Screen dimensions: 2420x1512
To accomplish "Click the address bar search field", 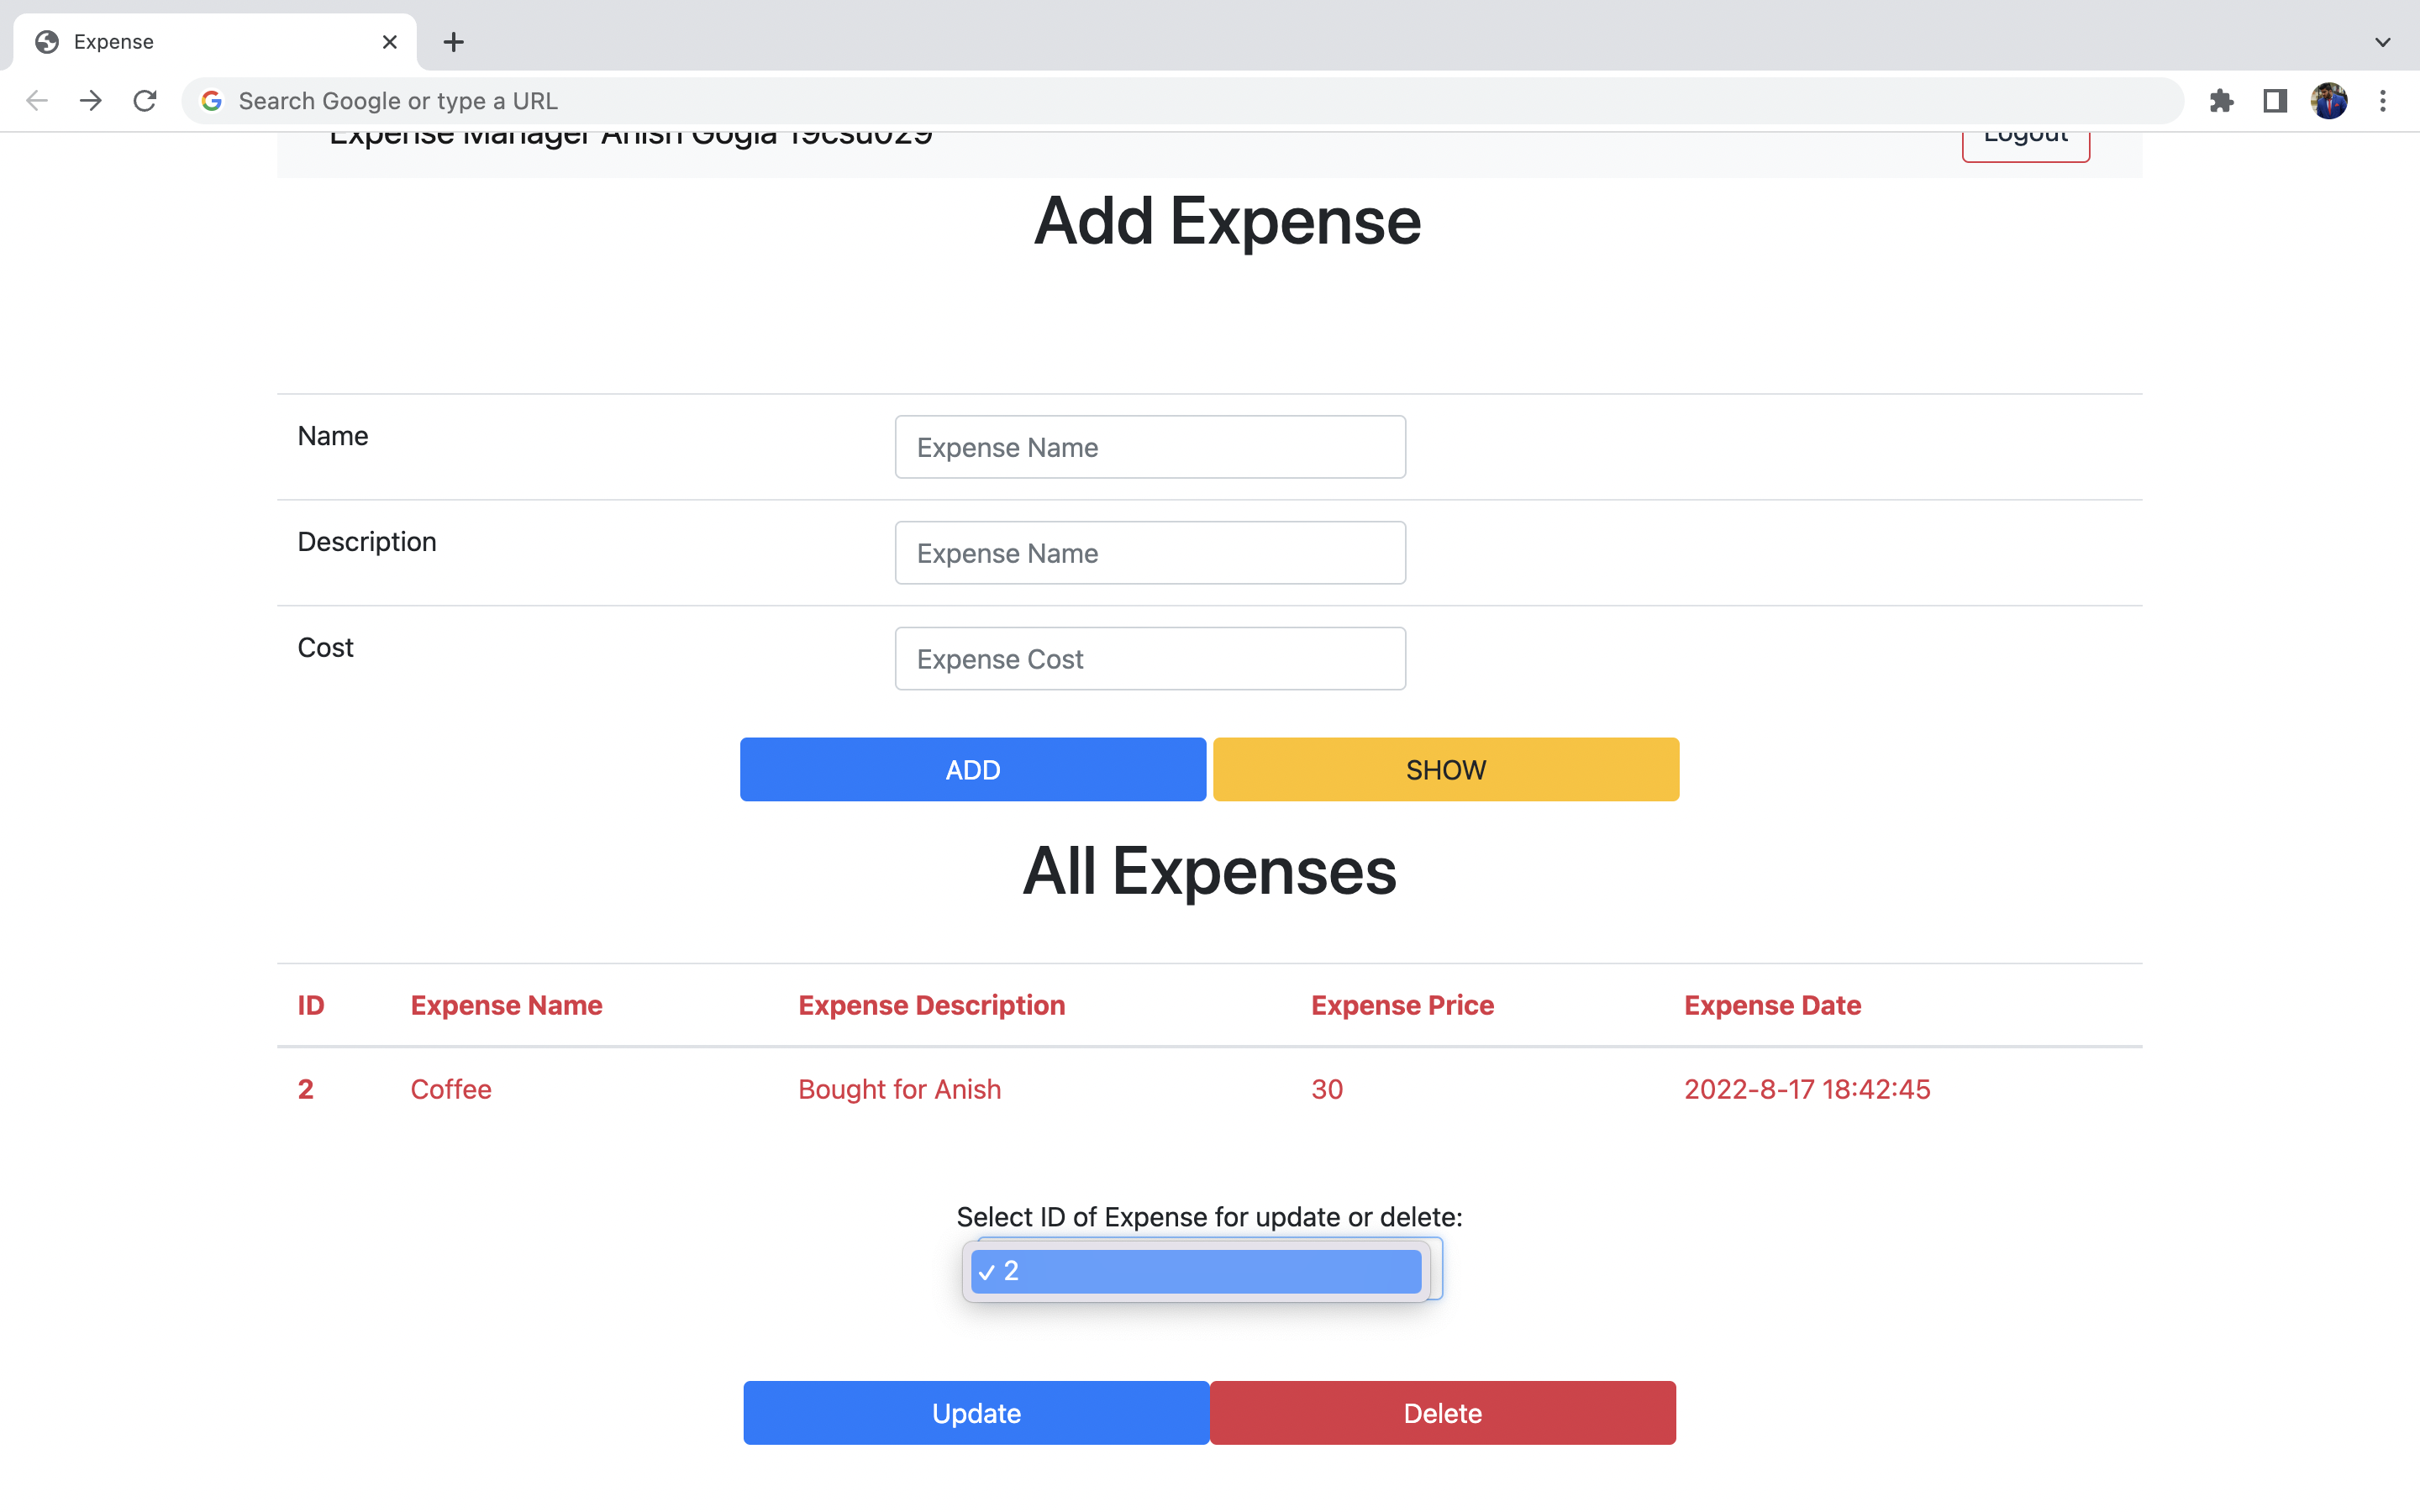I will pos(1180,101).
